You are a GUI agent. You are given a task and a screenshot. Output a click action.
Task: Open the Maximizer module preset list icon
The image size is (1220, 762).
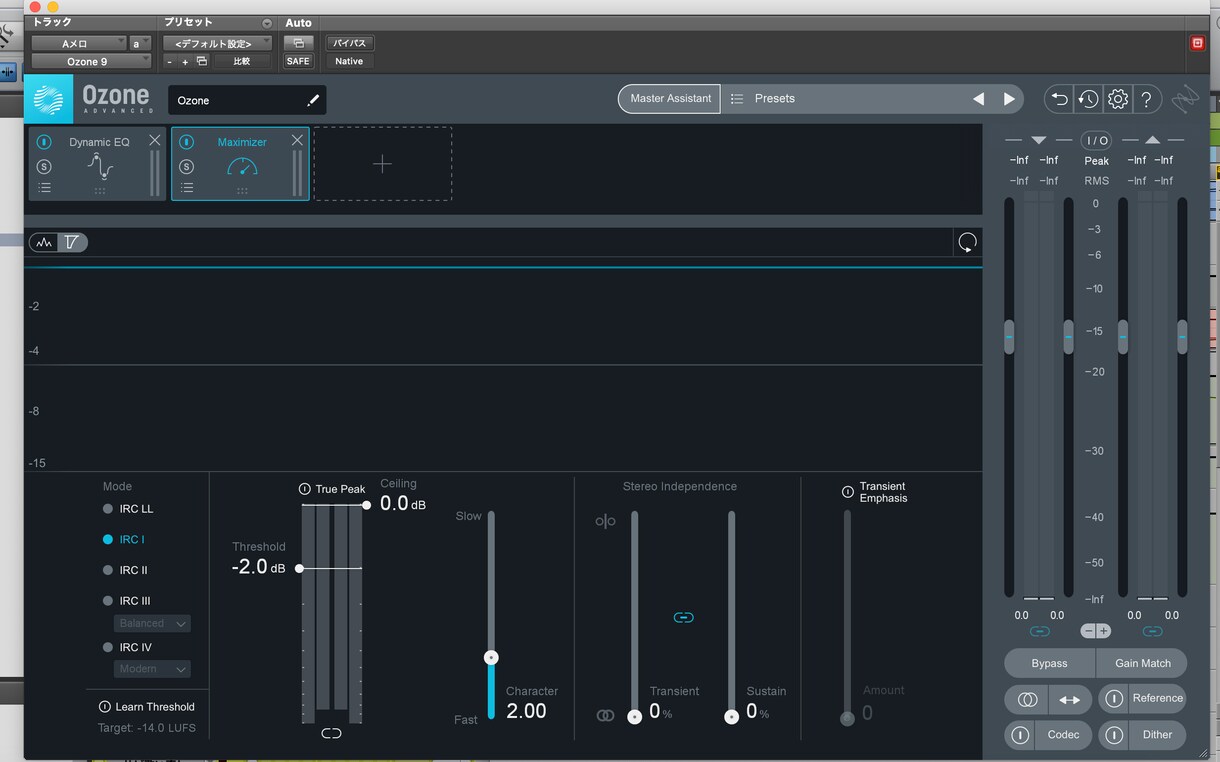(187, 188)
